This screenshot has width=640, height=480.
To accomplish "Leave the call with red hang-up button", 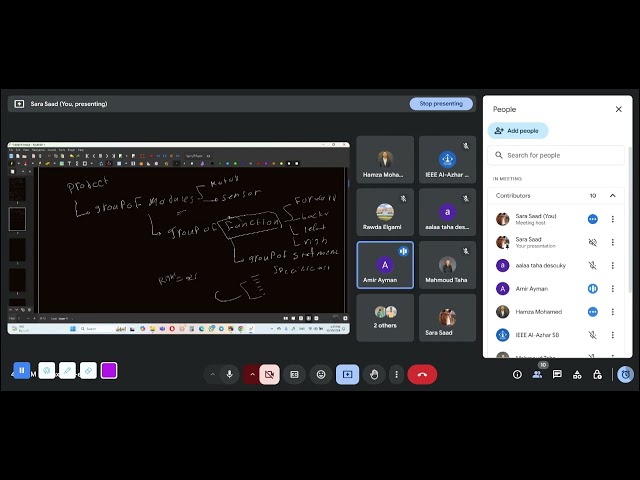I will coord(422,374).
